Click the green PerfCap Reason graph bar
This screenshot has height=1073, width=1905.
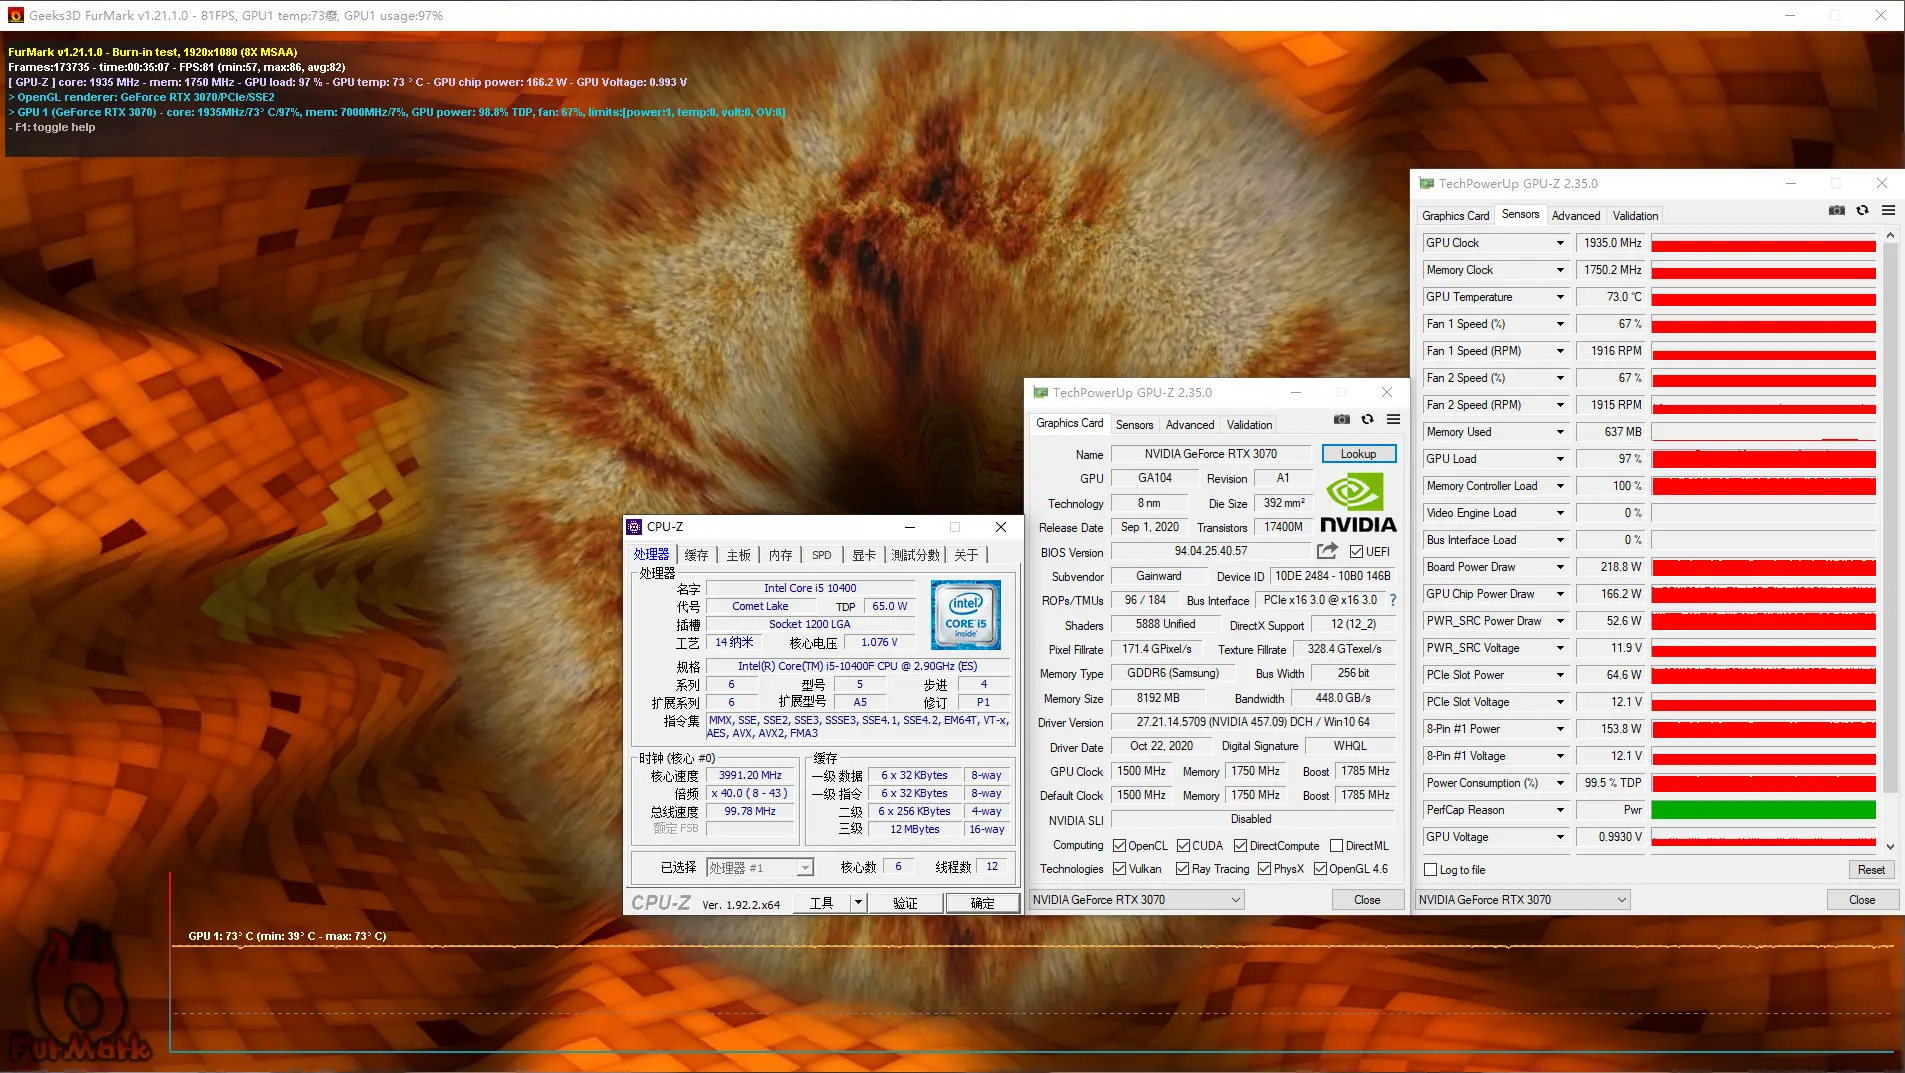point(1762,810)
